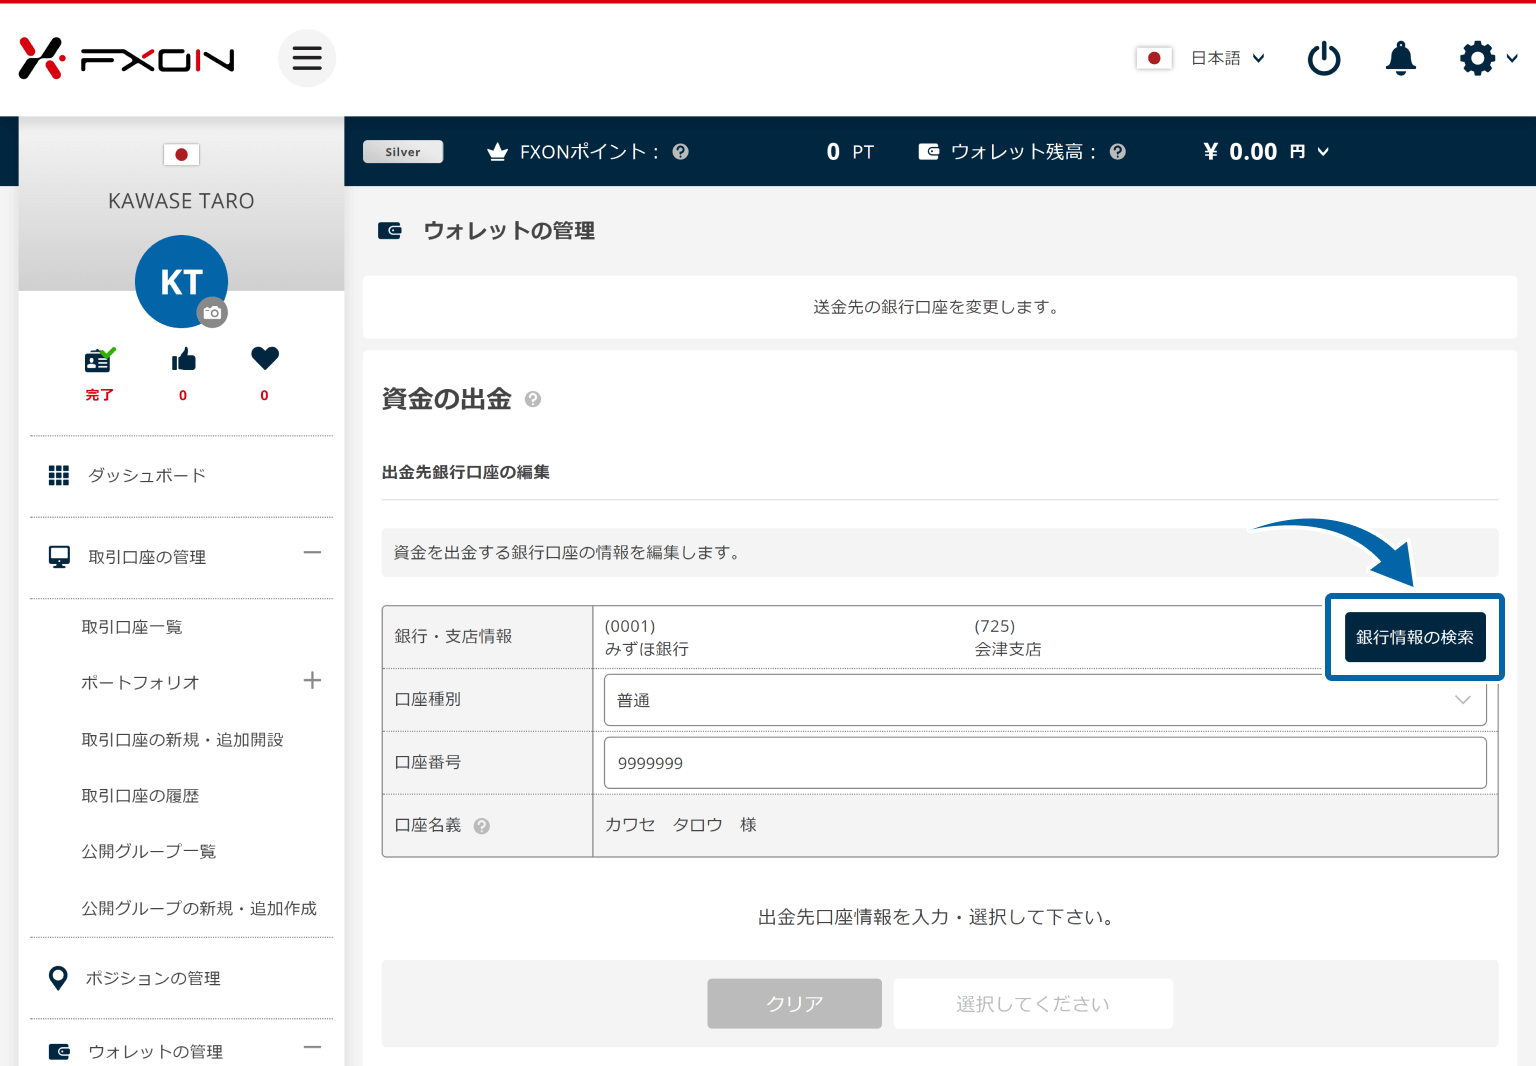Click the みずほ銀行 bank name
The image size is (1536, 1066).
coord(647,649)
